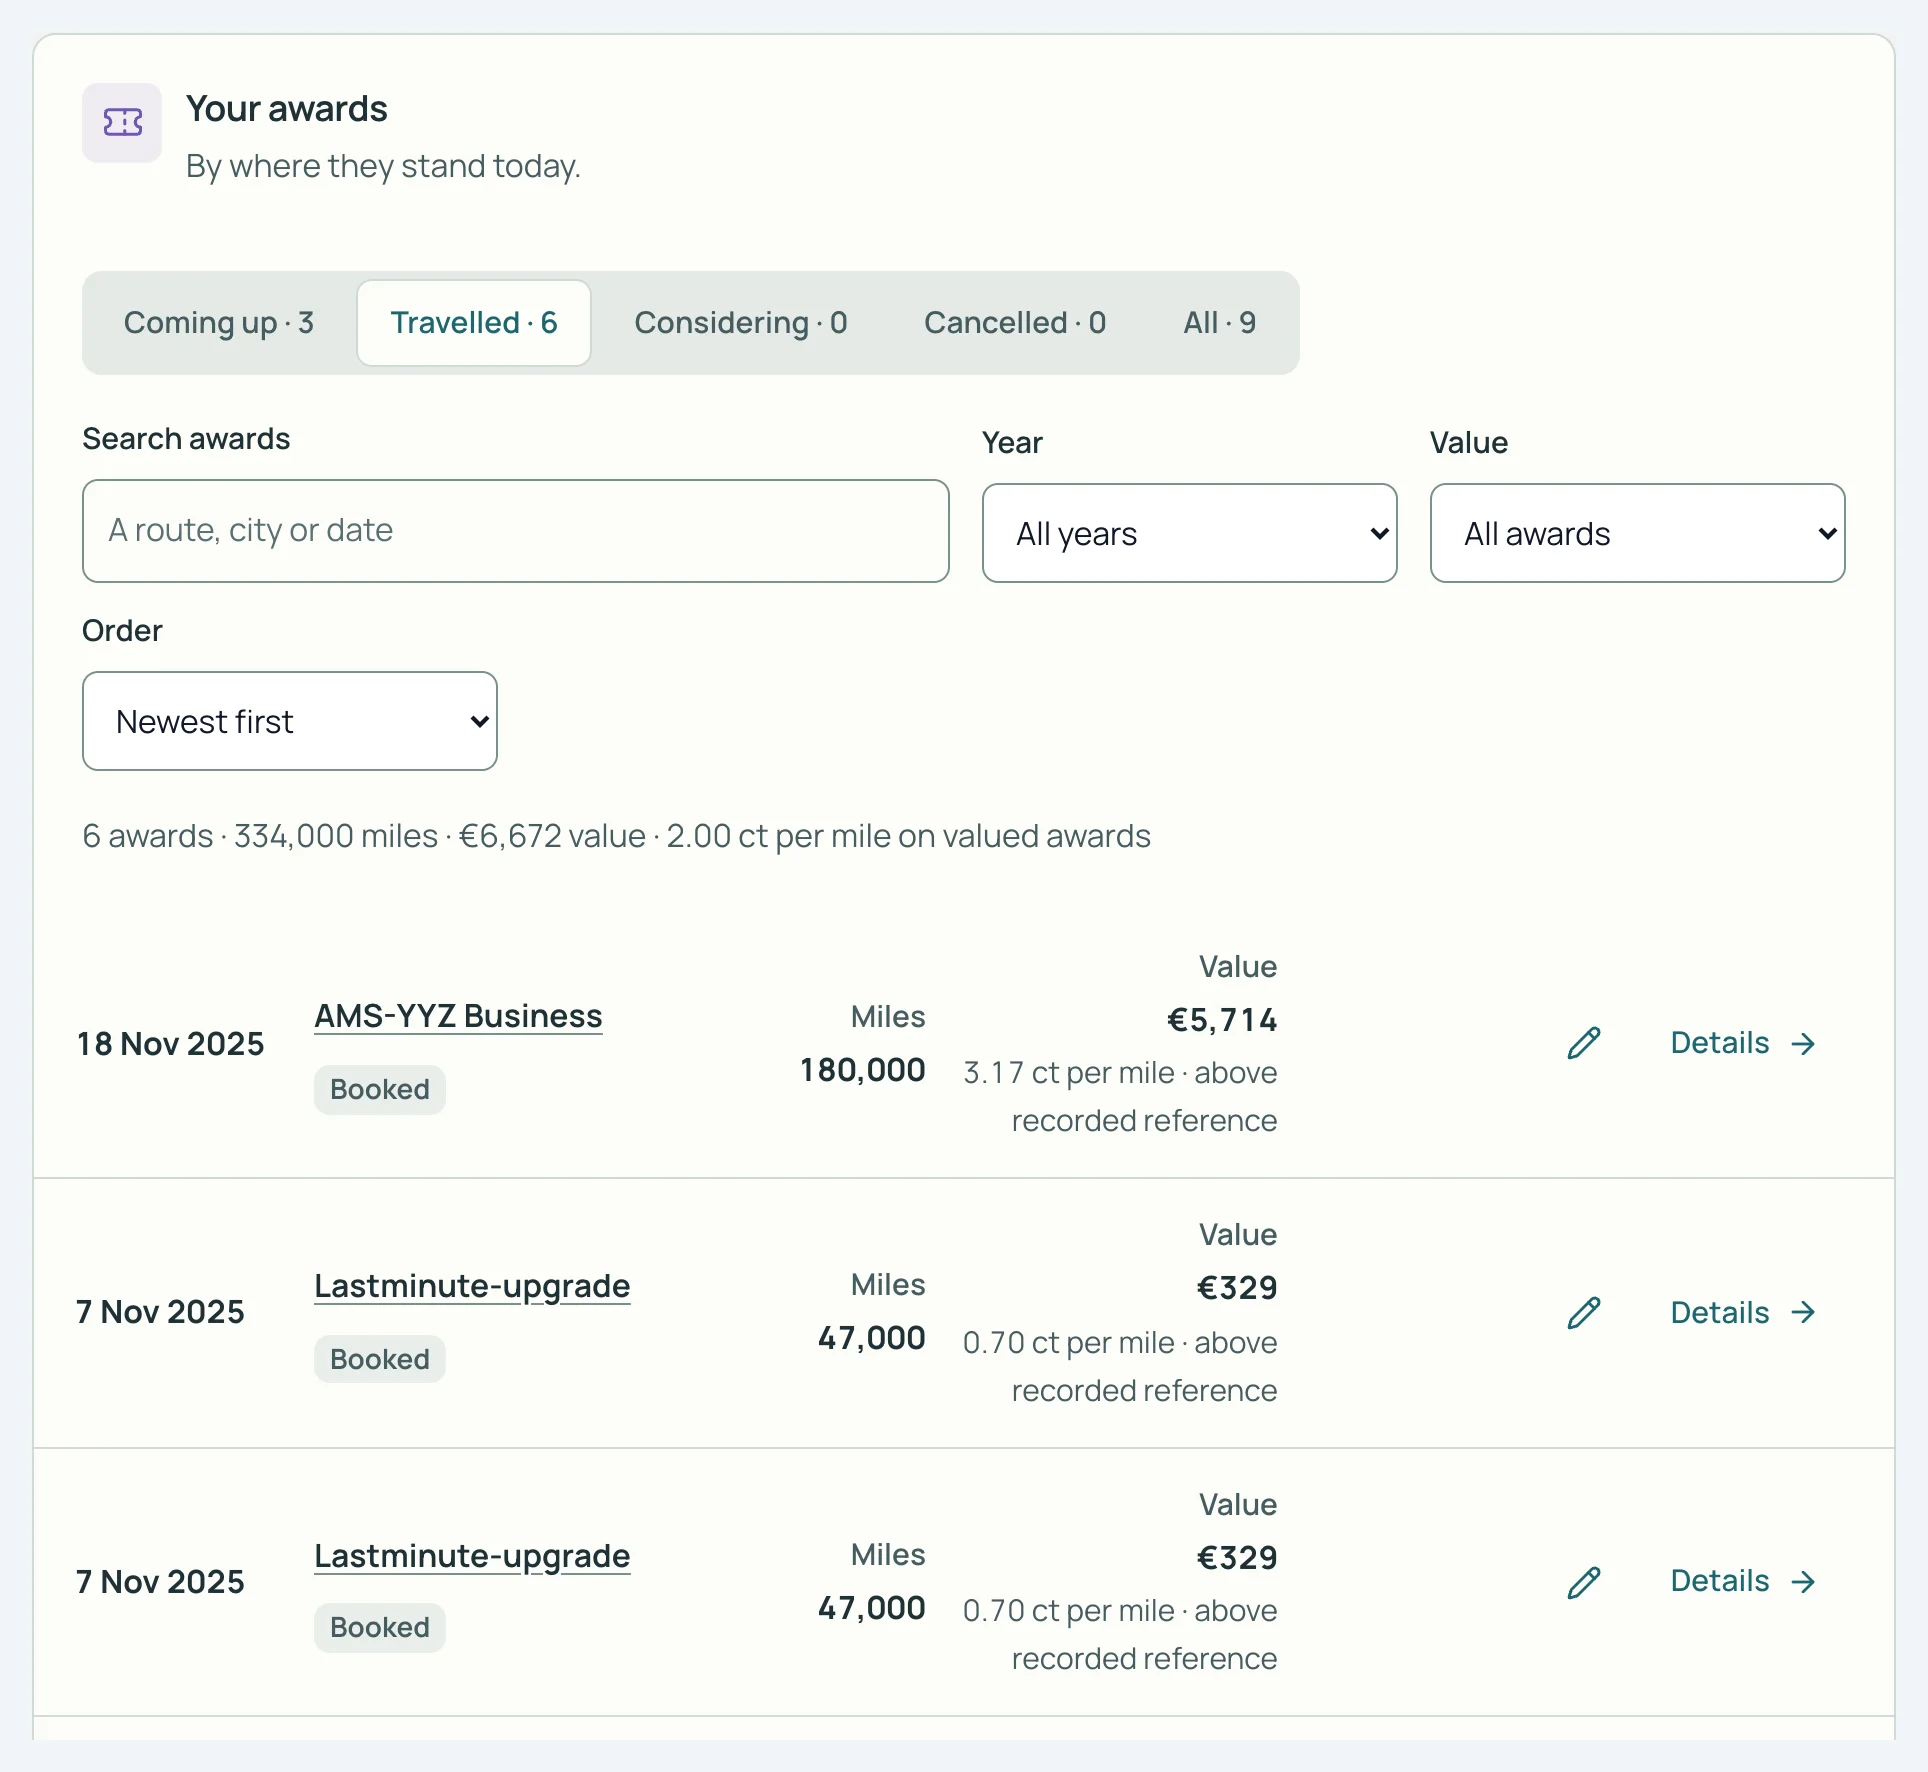Click the 6 awards · 334,000 miles summary line

click(x=616, y=836)
